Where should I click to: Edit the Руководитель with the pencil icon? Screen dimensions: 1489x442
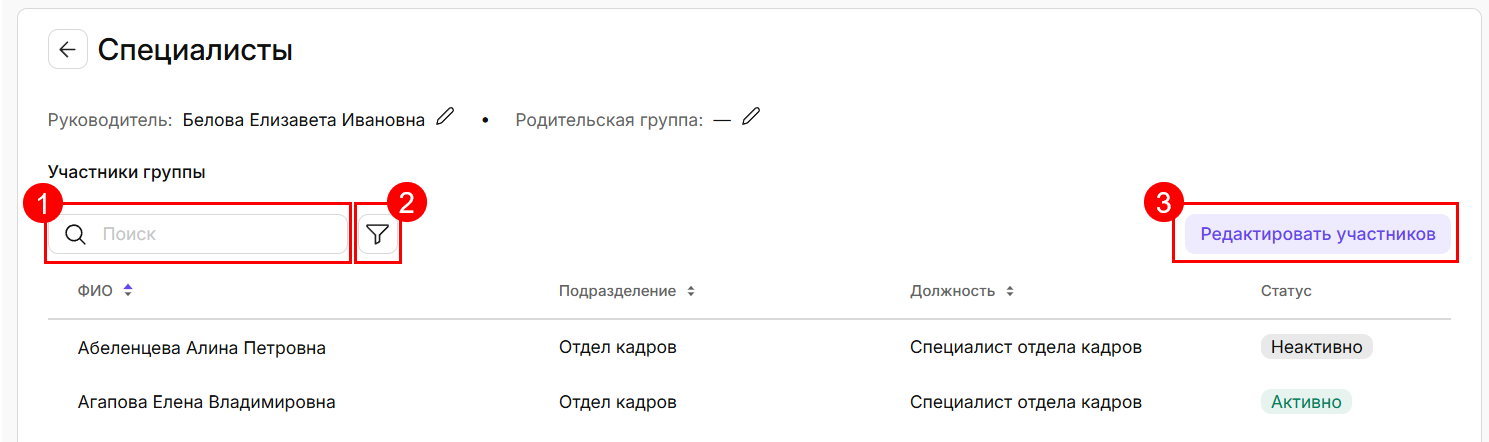coord(445,118)
